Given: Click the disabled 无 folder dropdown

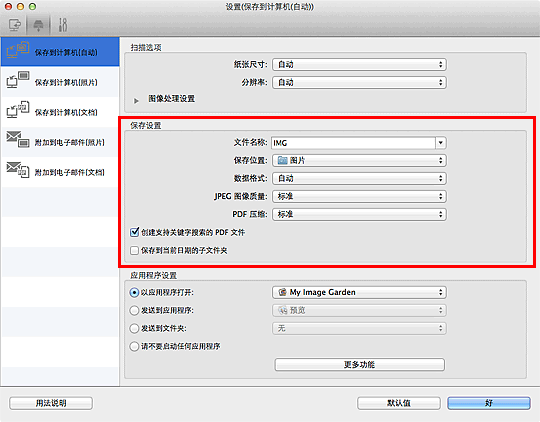Looking at the screenshot, I should click(359, 328).
